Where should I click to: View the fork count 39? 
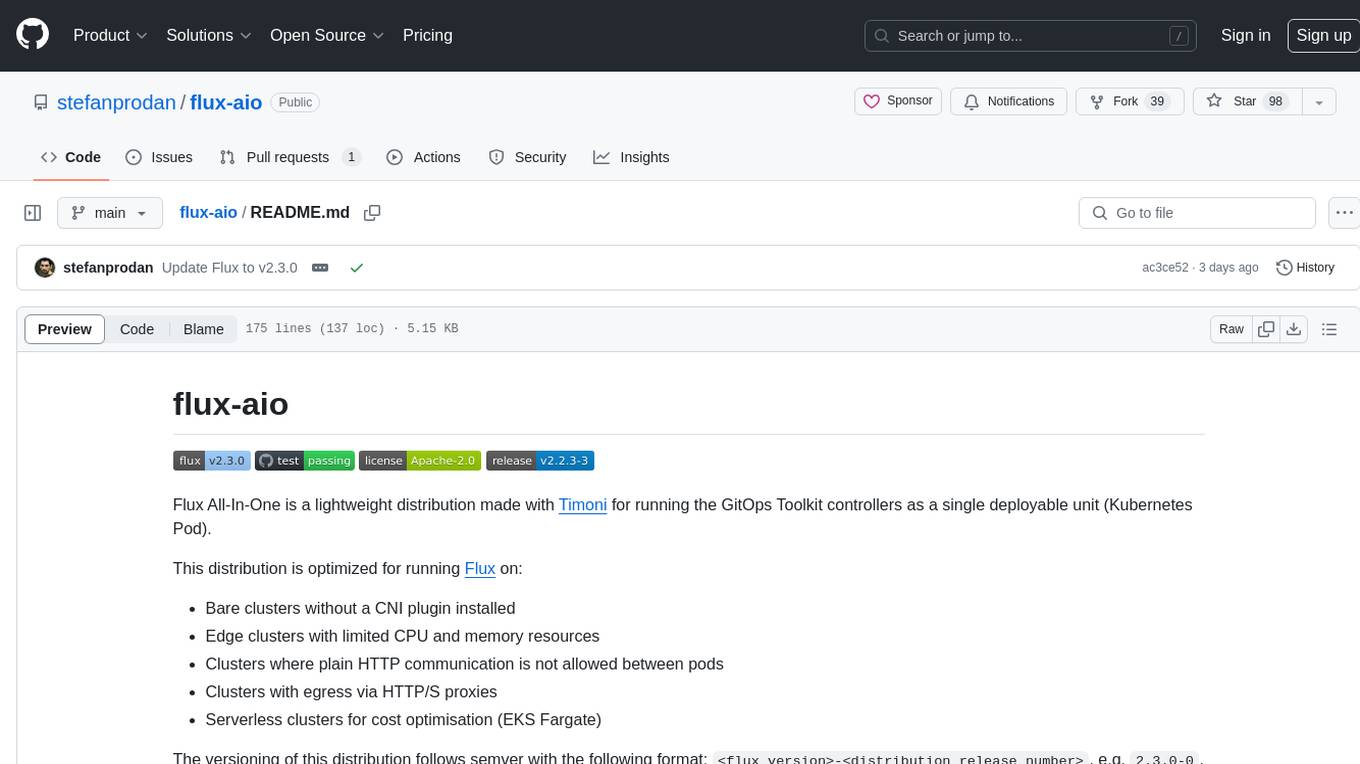[1157, 101]
